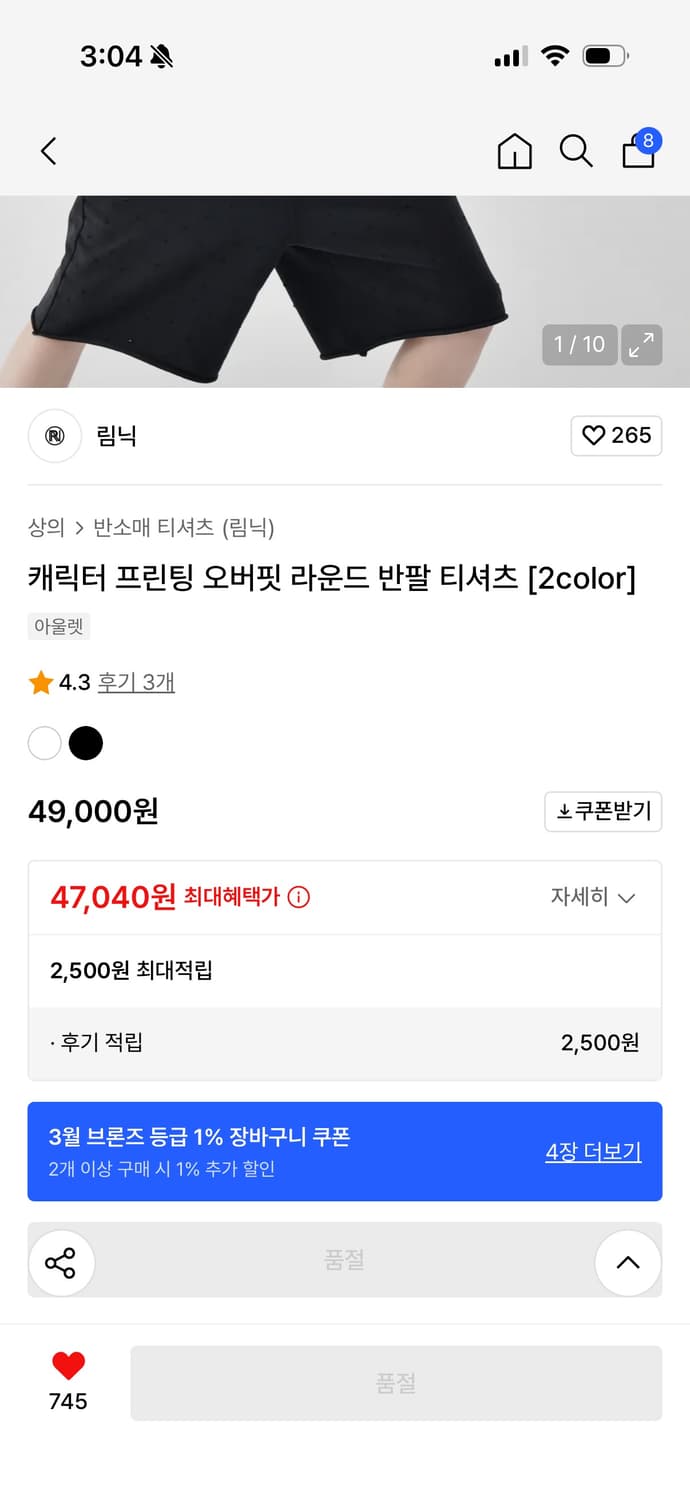Expand 4장 더보기 coupon list
The image size is (690, 1500).
[593, 1151]
